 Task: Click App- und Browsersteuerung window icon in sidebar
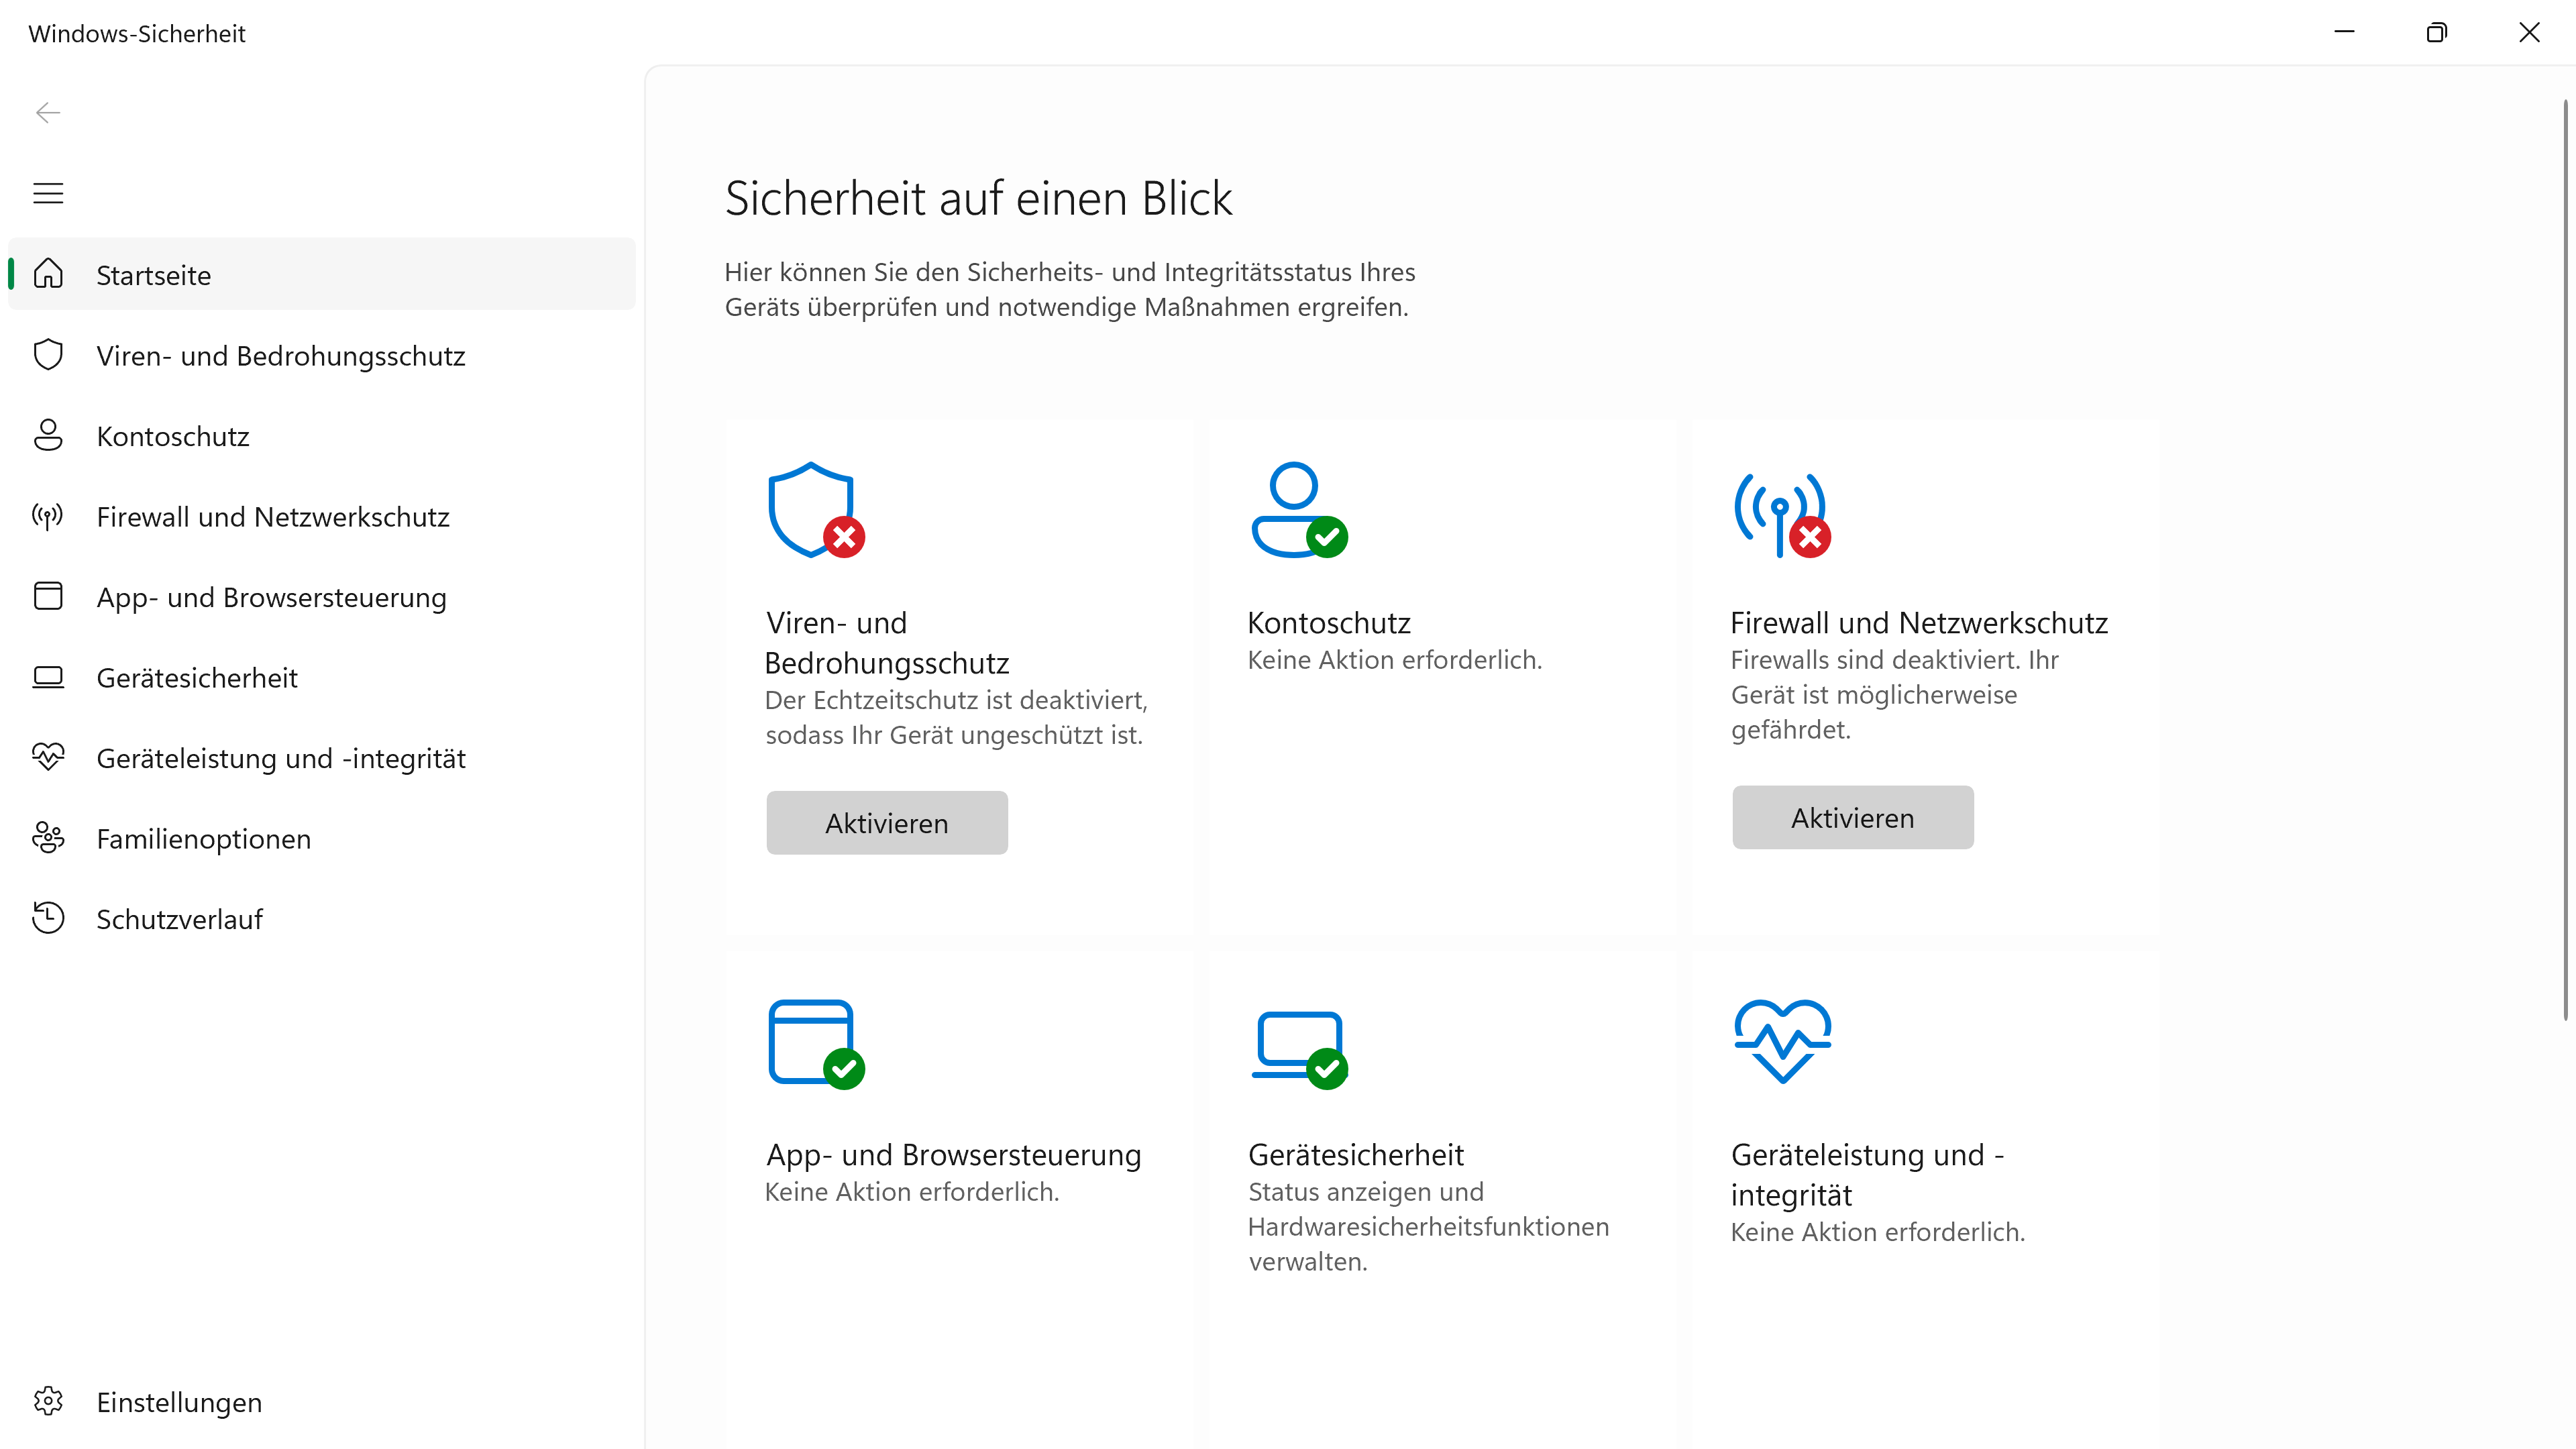(x=48, y=596)
